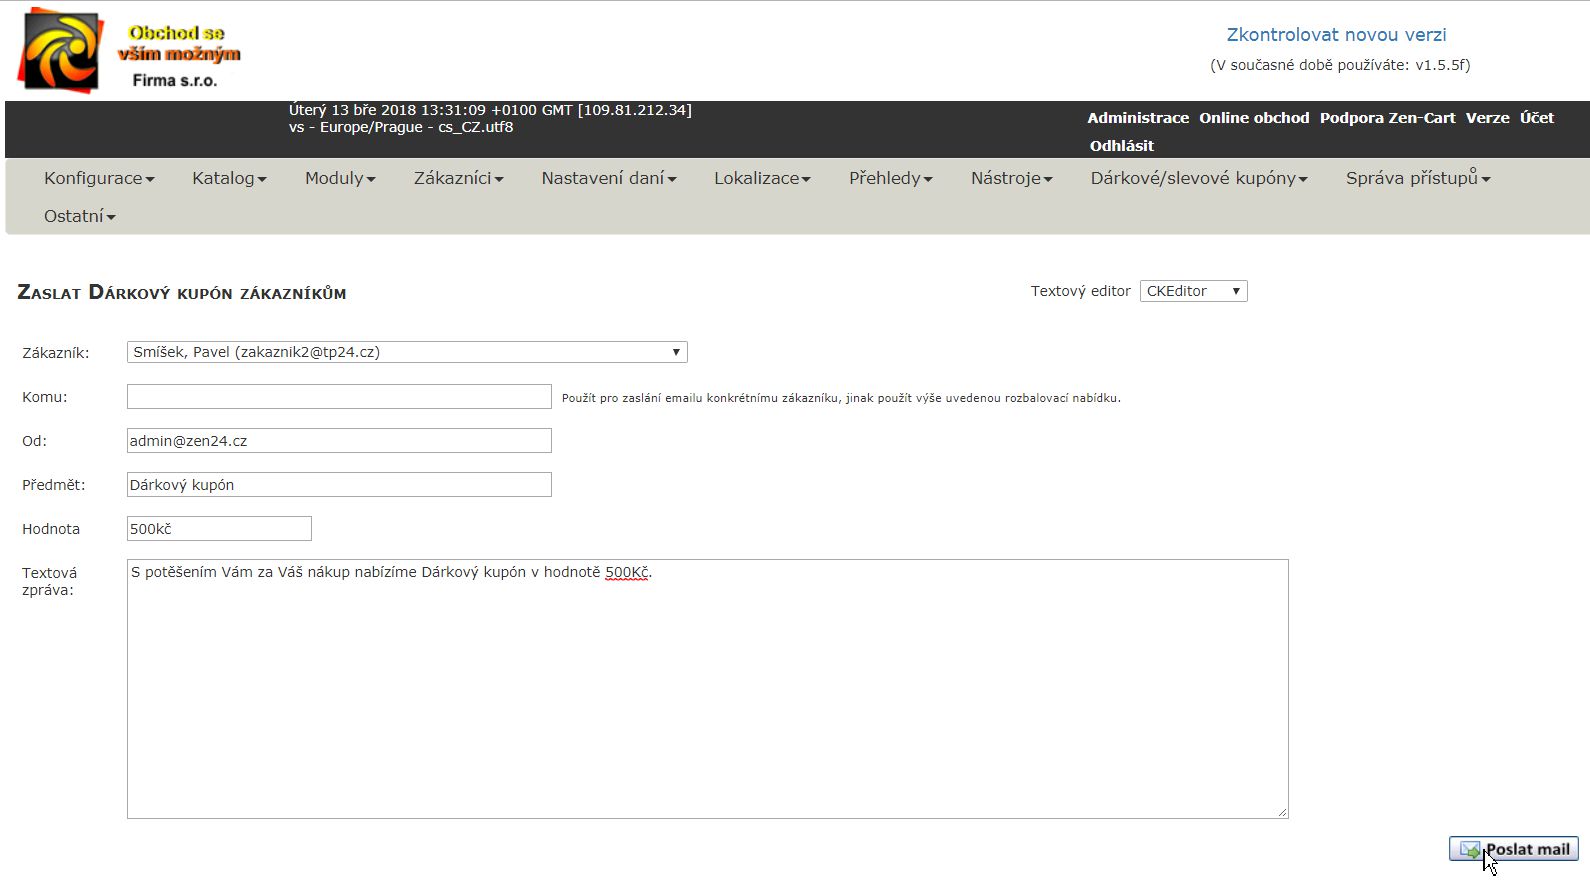Click the Odhlásit link

[x=1121, y=146]
